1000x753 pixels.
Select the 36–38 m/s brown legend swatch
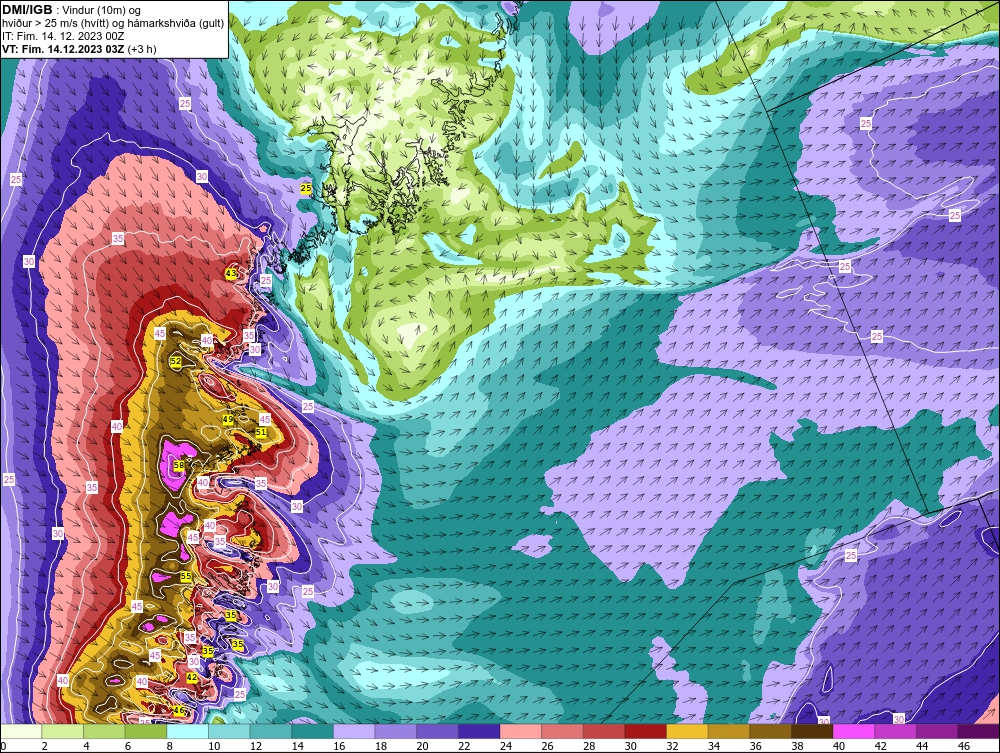point(771,731)
